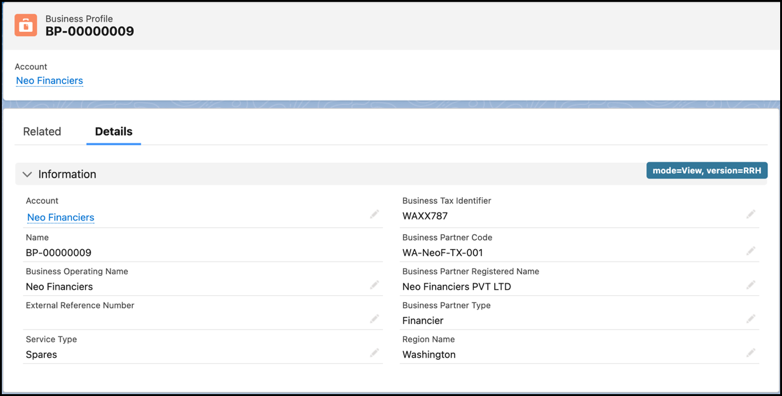Edit the Business Operating Name field
The image size is (782, 396).
click(x=374, y=285)
